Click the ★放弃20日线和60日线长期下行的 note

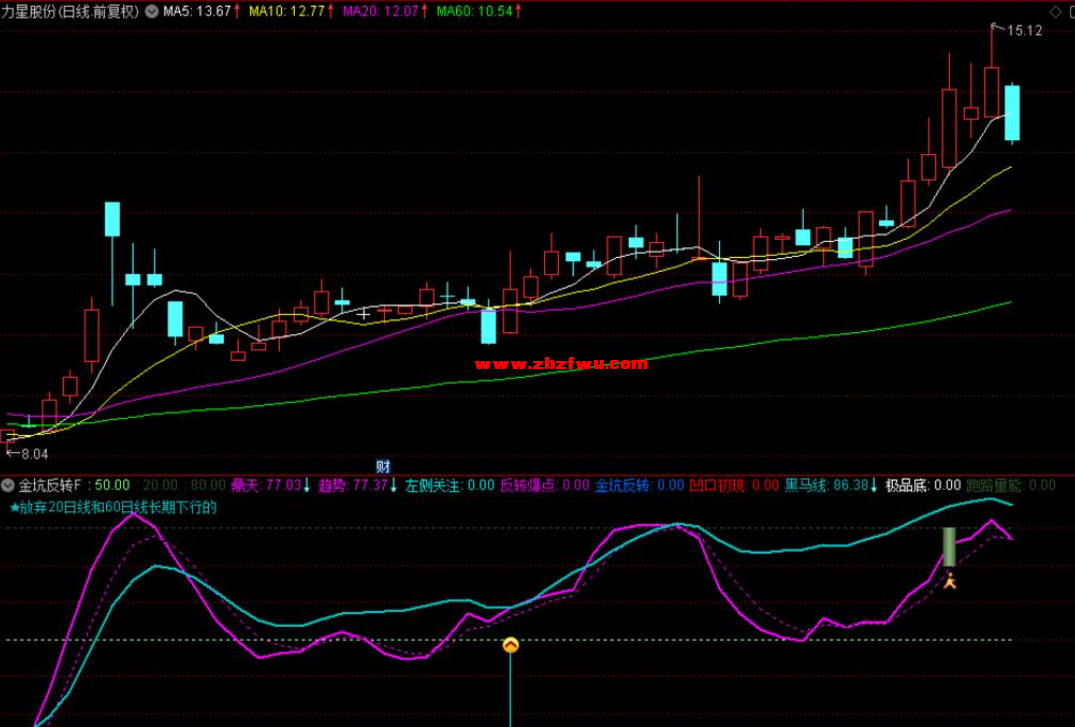click(x=113, y=508)
